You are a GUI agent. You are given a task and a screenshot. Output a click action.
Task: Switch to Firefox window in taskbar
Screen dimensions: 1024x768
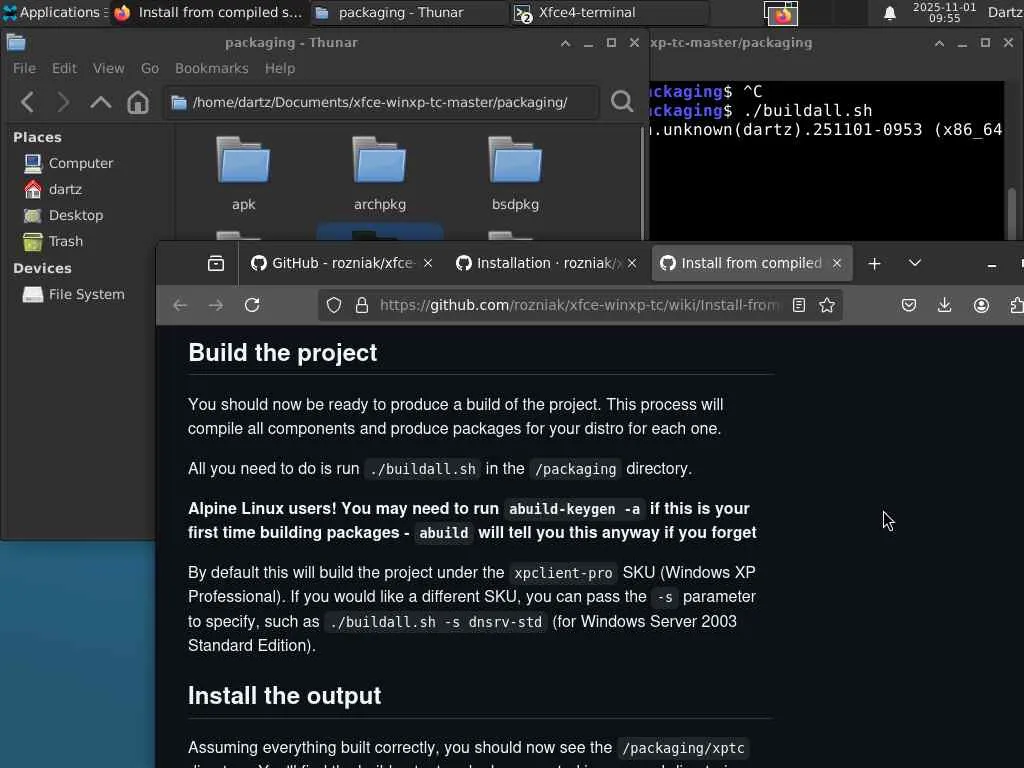point(208,12)
